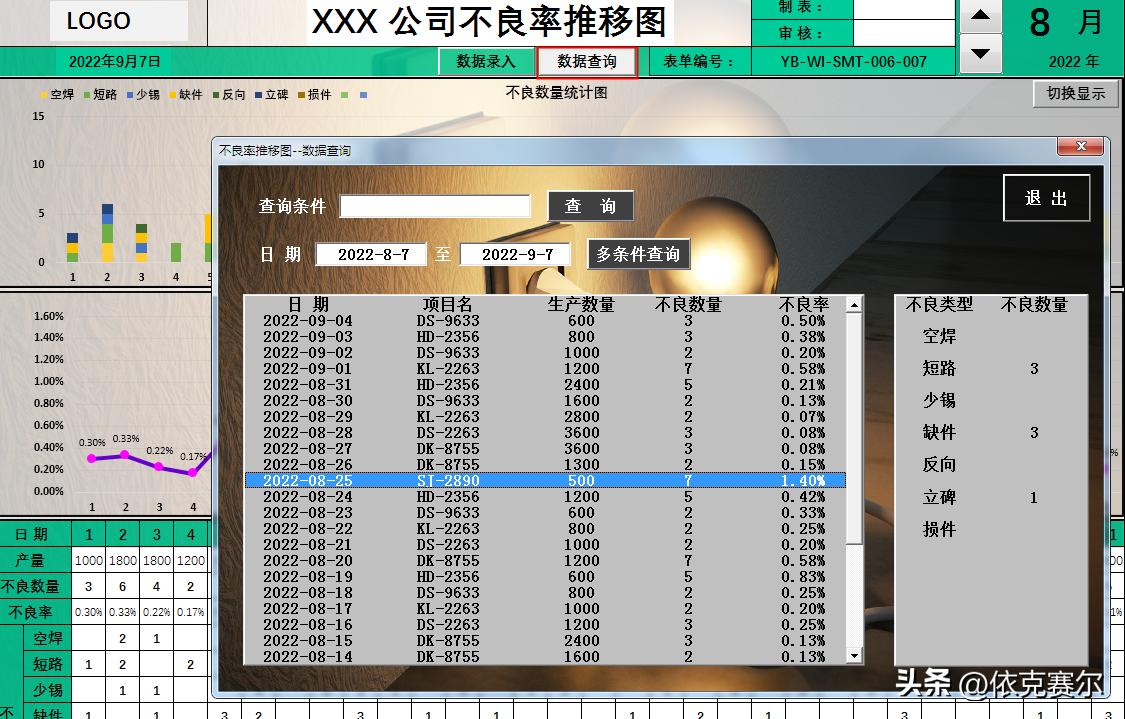The height and width of the screenshot is (719, 1125).
Task: Click the 查询条件 query condition field
Action: 435,205
